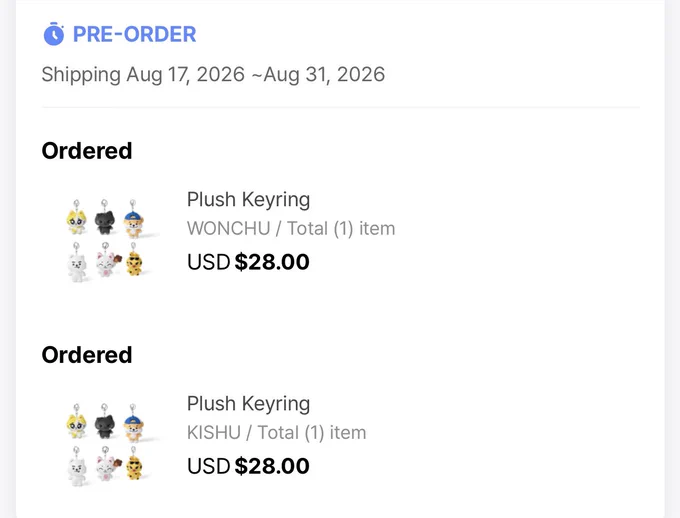The height and width of the screenshot is (518, 680).
Task: Click the shipping date range text
Action: 213,74
